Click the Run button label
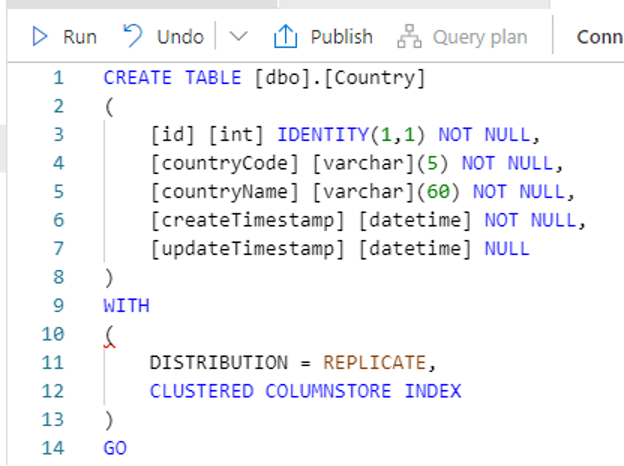 pyautogui.click(x=80, y=37)
